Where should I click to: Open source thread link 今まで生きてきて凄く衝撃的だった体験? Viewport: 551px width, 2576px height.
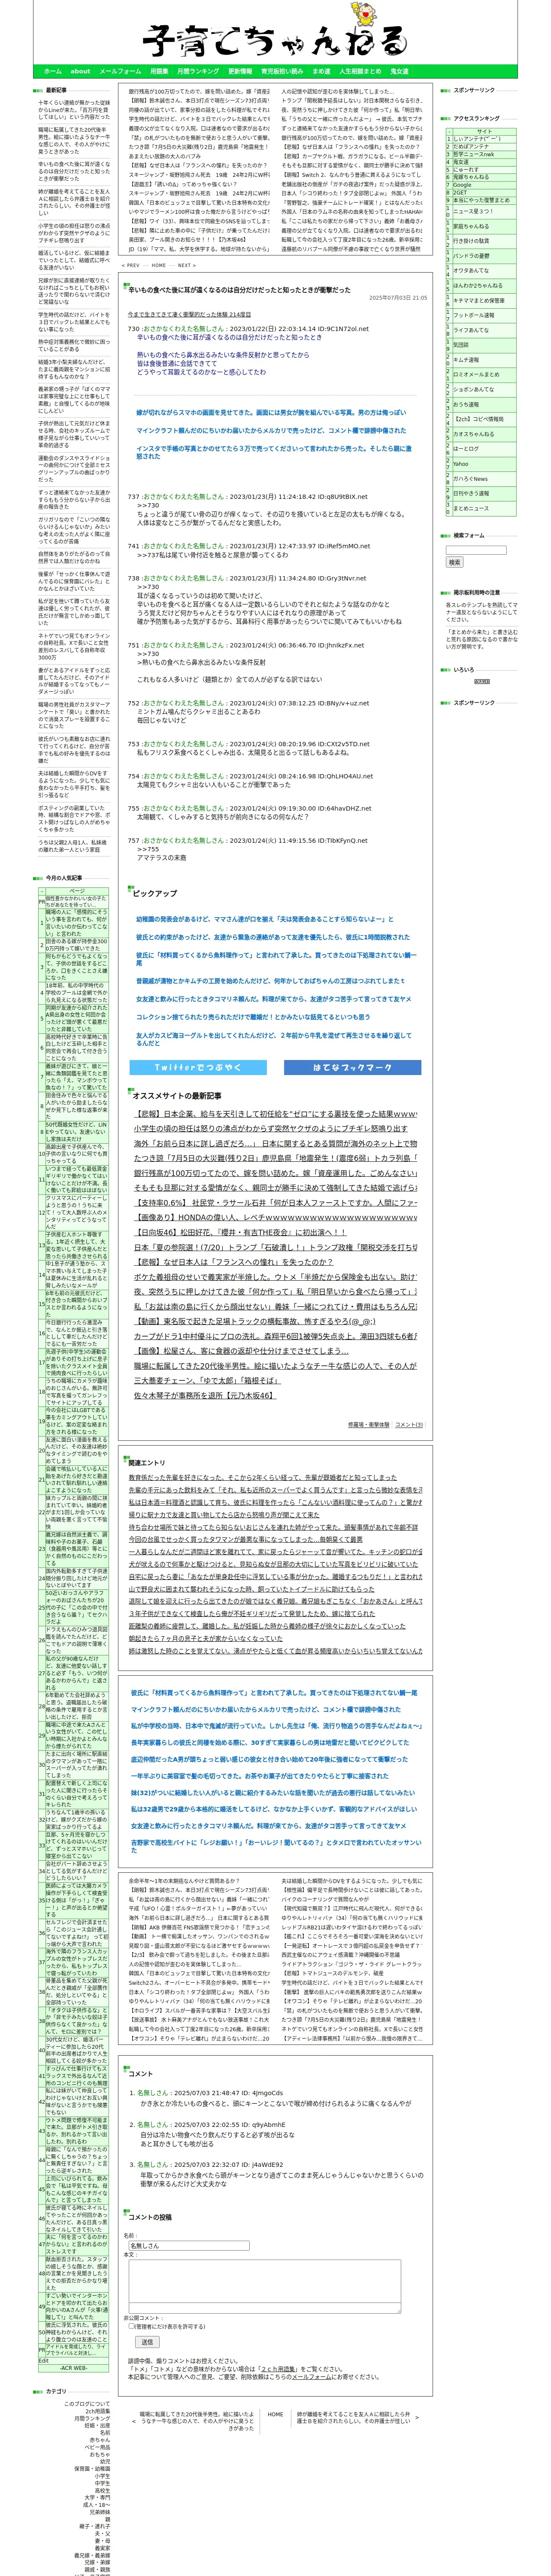189,314
